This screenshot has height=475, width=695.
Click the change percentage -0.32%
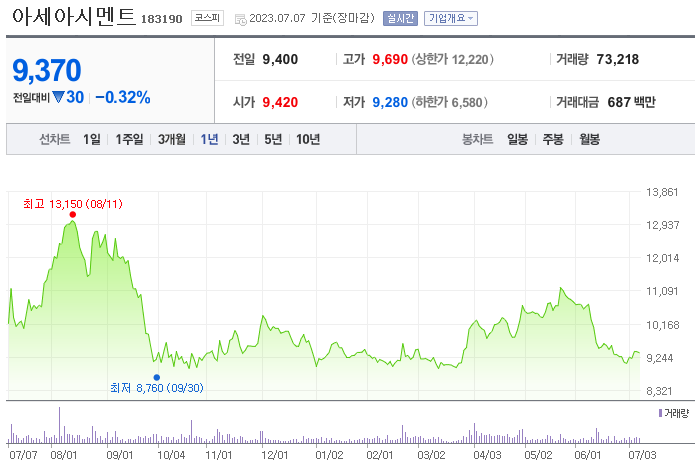123,97
